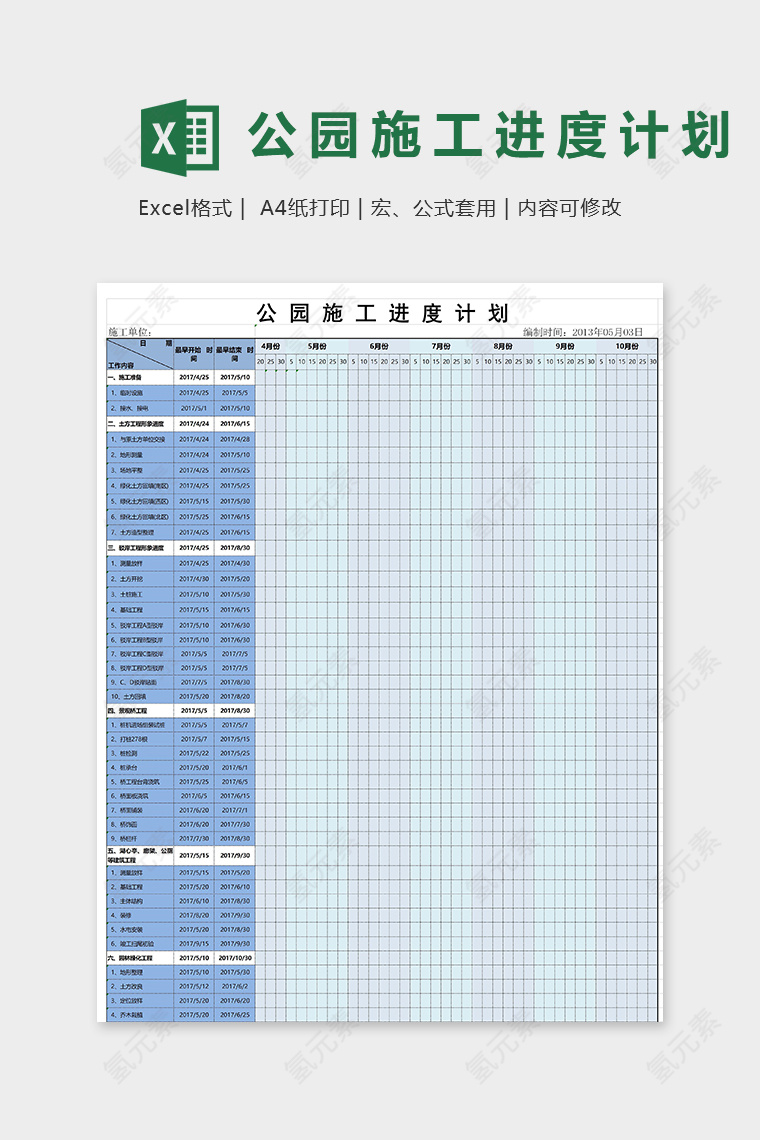Click the start date cell 2017/9/15
Viewport: 760px width, 1140px height.
pos(193,944)
